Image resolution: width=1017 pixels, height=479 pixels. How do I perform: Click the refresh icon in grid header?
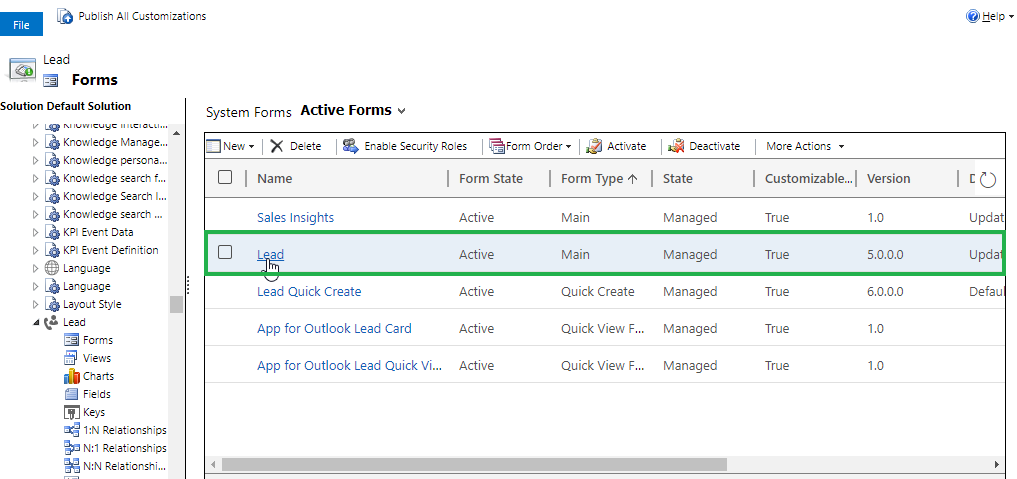tap(988, 180)
